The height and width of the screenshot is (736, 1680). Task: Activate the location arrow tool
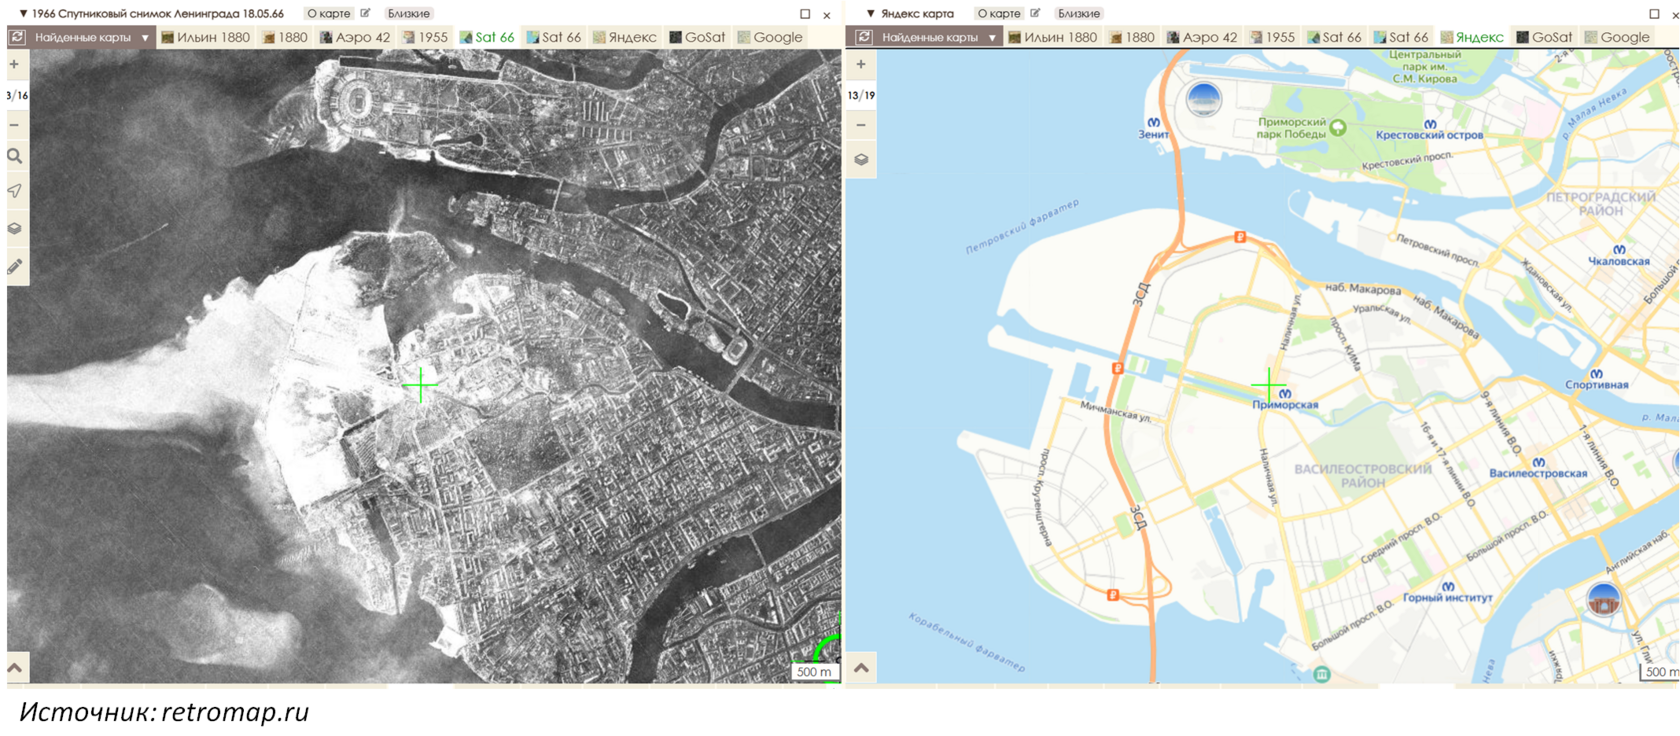tap(14, 191)
